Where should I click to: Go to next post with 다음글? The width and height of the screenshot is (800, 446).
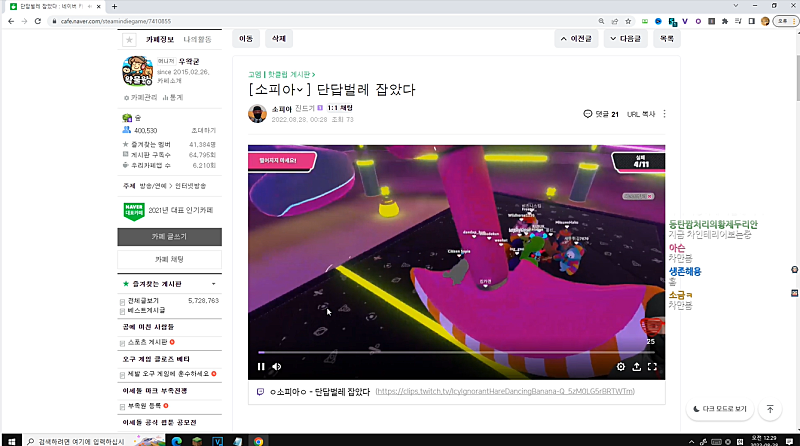point(626,39)
